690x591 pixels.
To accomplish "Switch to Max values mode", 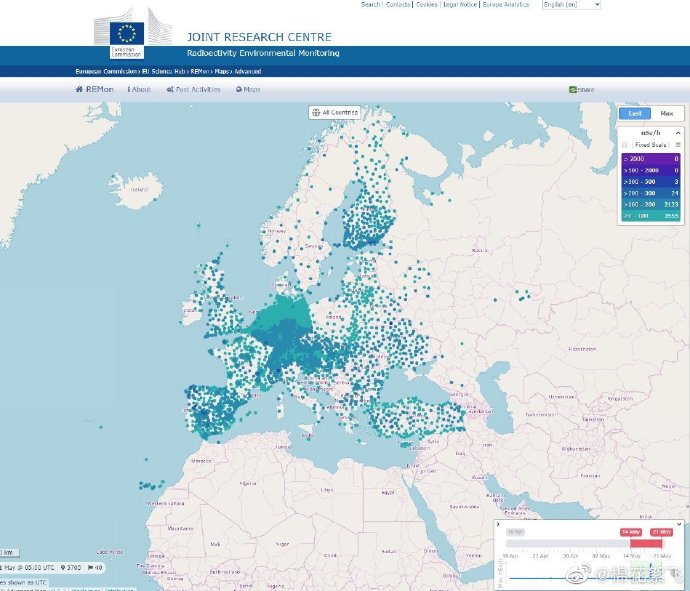I will (666, 114).
